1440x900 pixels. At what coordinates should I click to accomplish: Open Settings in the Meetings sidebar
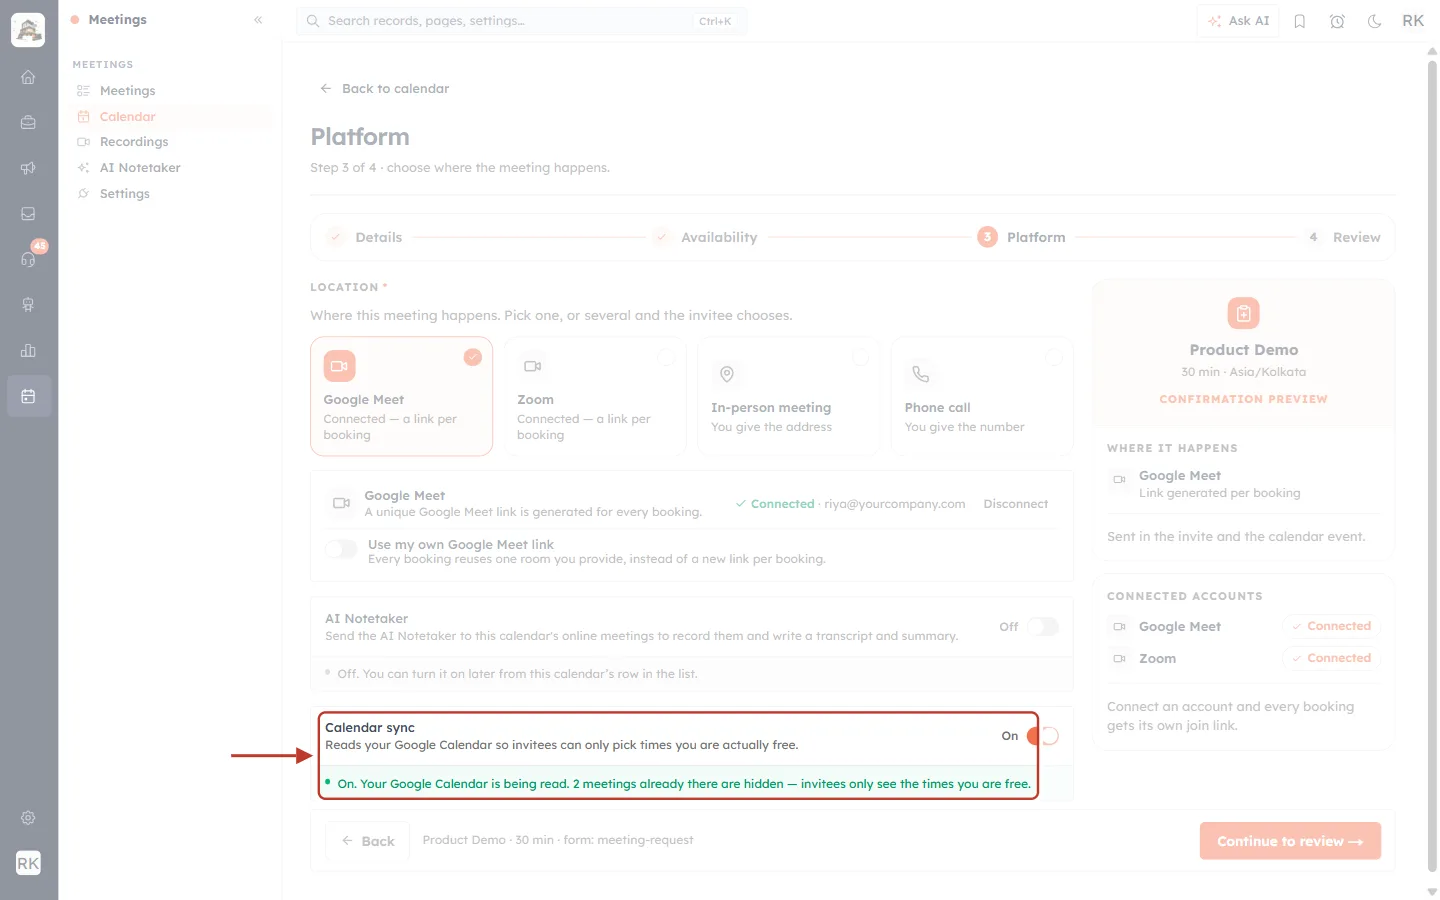pos(125,194)
